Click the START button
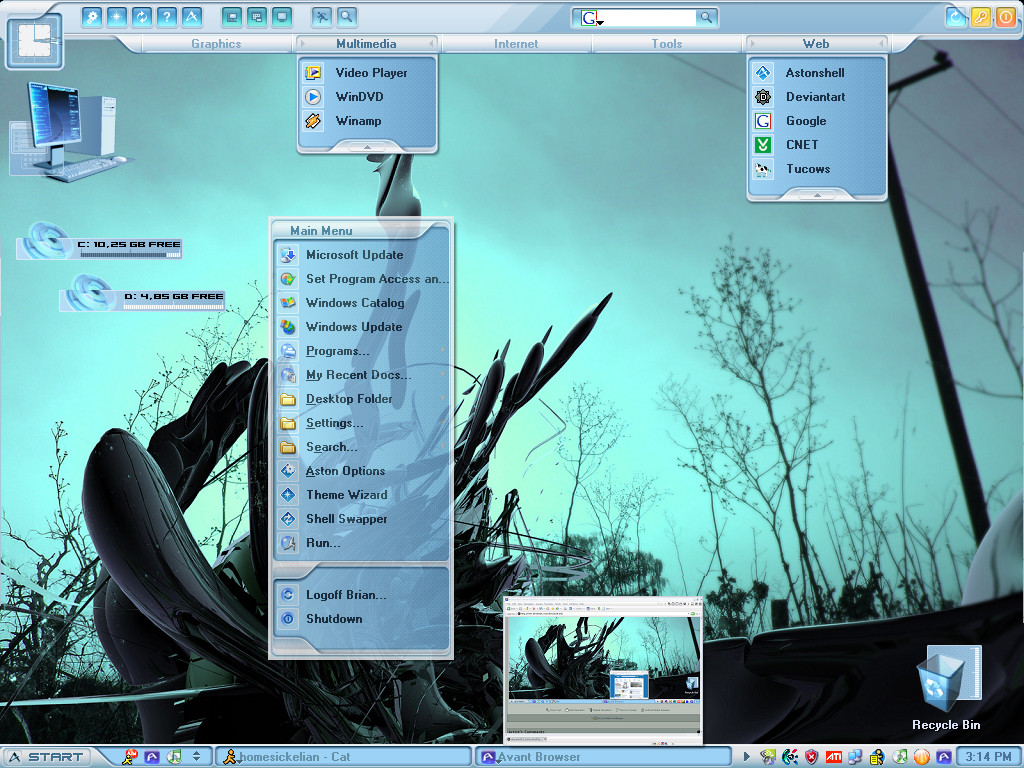The width and height of the screenshot is (1024, 768). tap(46, 757)
